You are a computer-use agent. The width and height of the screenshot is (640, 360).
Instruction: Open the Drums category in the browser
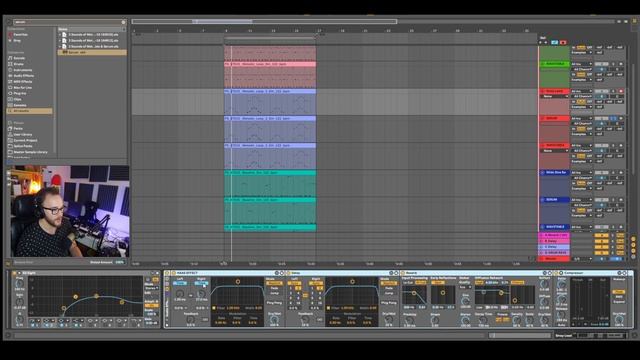coord(19,64)
